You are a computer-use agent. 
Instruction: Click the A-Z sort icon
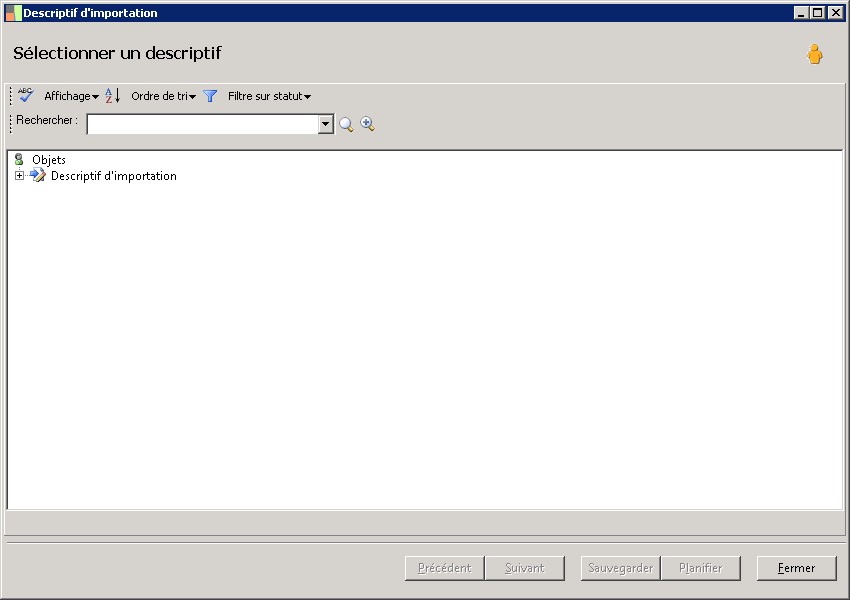pyautogui.click(x=112, y=96)
